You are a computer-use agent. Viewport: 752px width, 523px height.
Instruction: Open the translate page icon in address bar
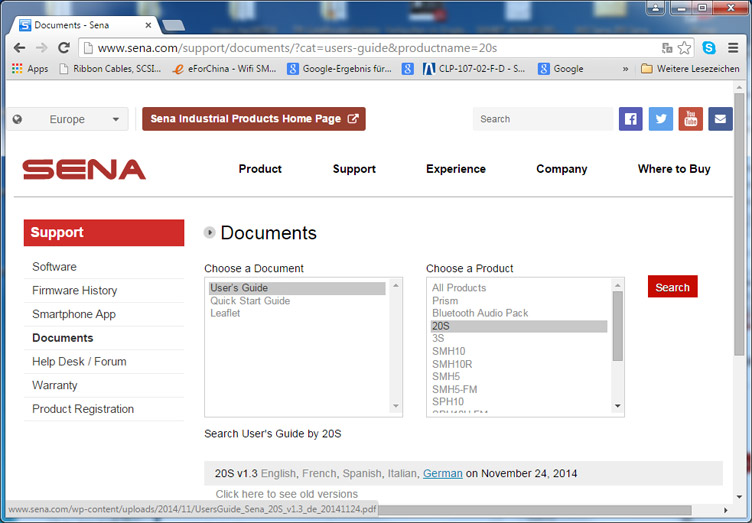point(667,48)
